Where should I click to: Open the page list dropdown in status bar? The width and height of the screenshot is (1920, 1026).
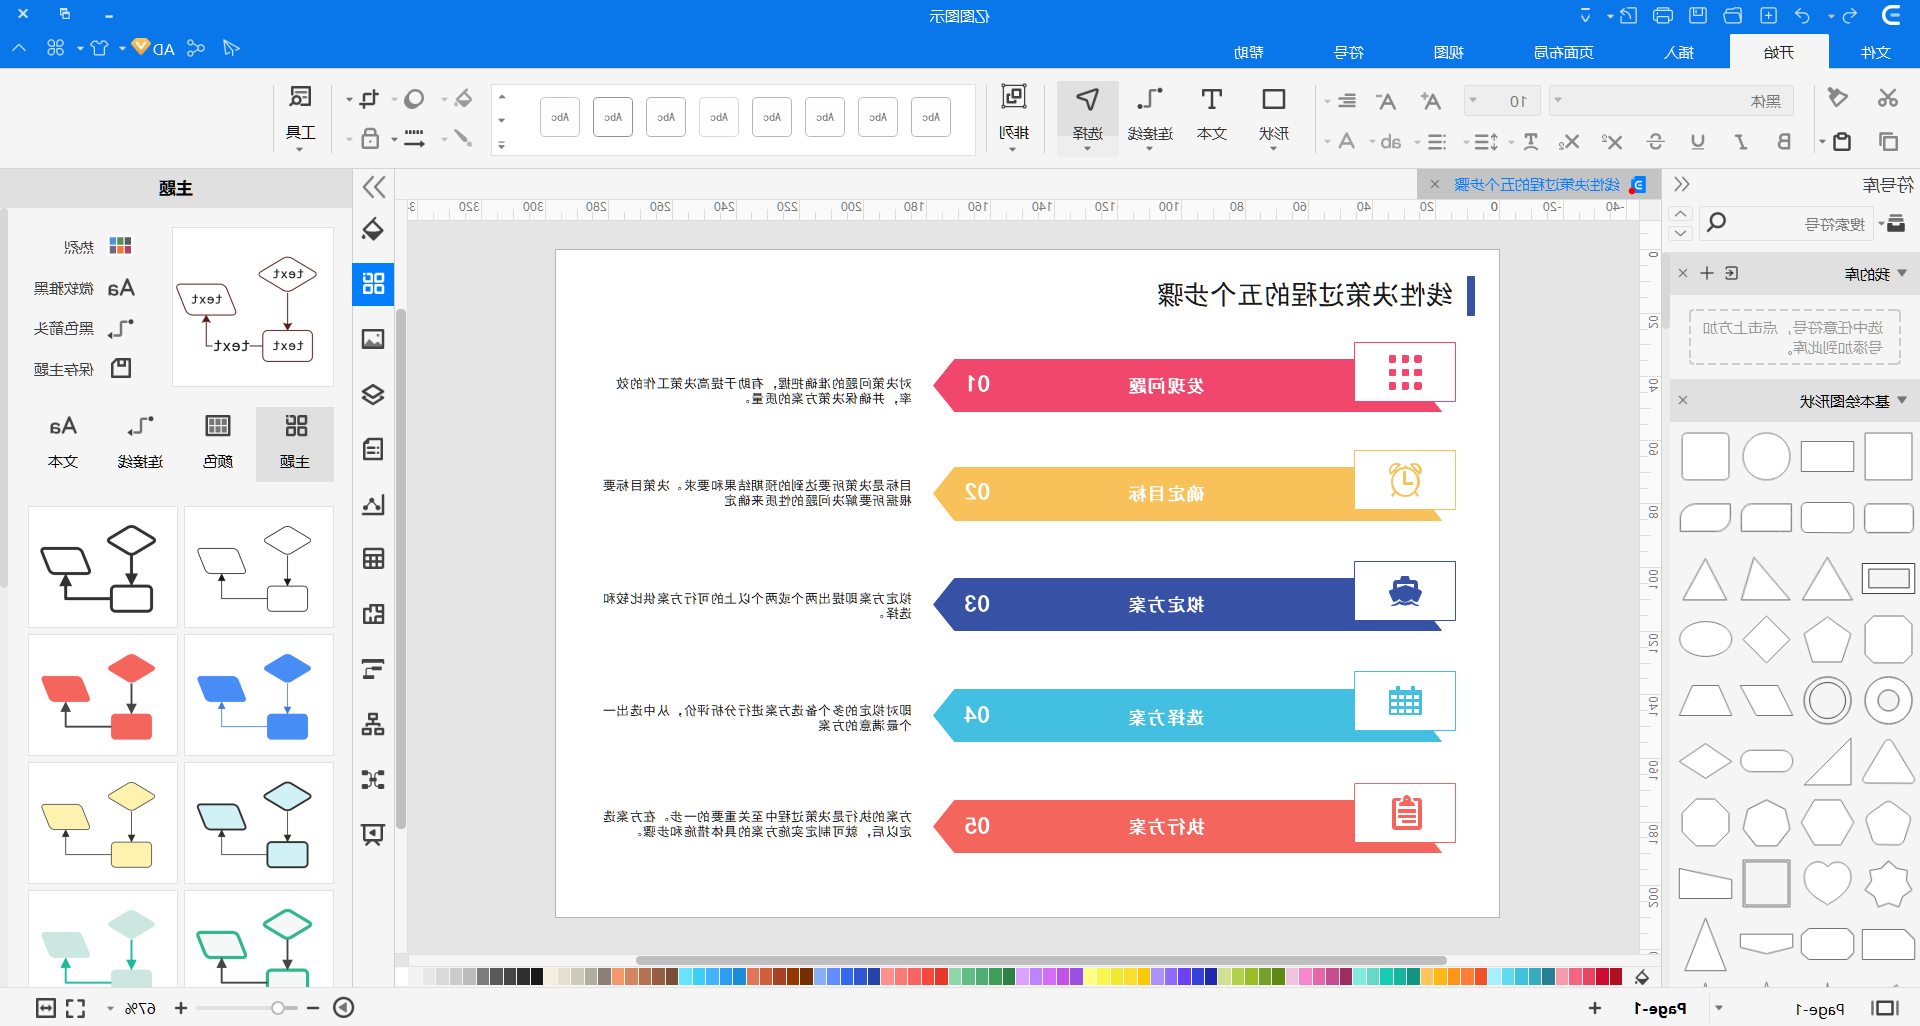coord(1719,1008)
